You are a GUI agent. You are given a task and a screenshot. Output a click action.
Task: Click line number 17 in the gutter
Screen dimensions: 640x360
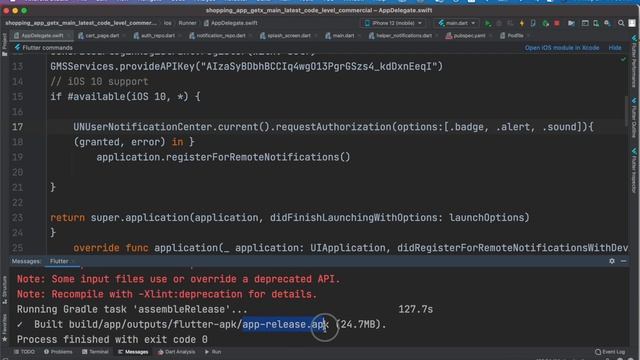click(18, 127)
